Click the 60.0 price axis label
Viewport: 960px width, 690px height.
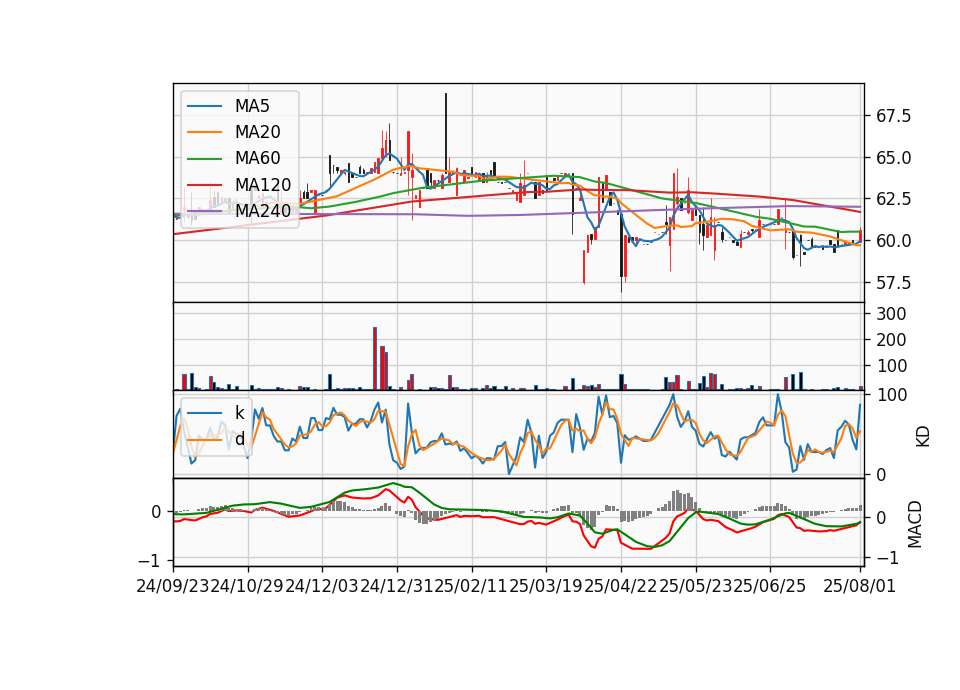[893, 241]
